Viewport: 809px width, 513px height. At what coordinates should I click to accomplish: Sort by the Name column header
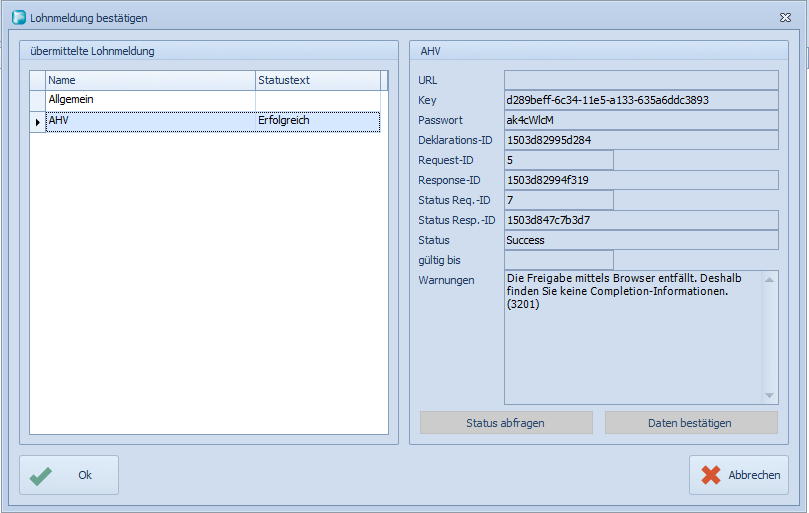150,80
